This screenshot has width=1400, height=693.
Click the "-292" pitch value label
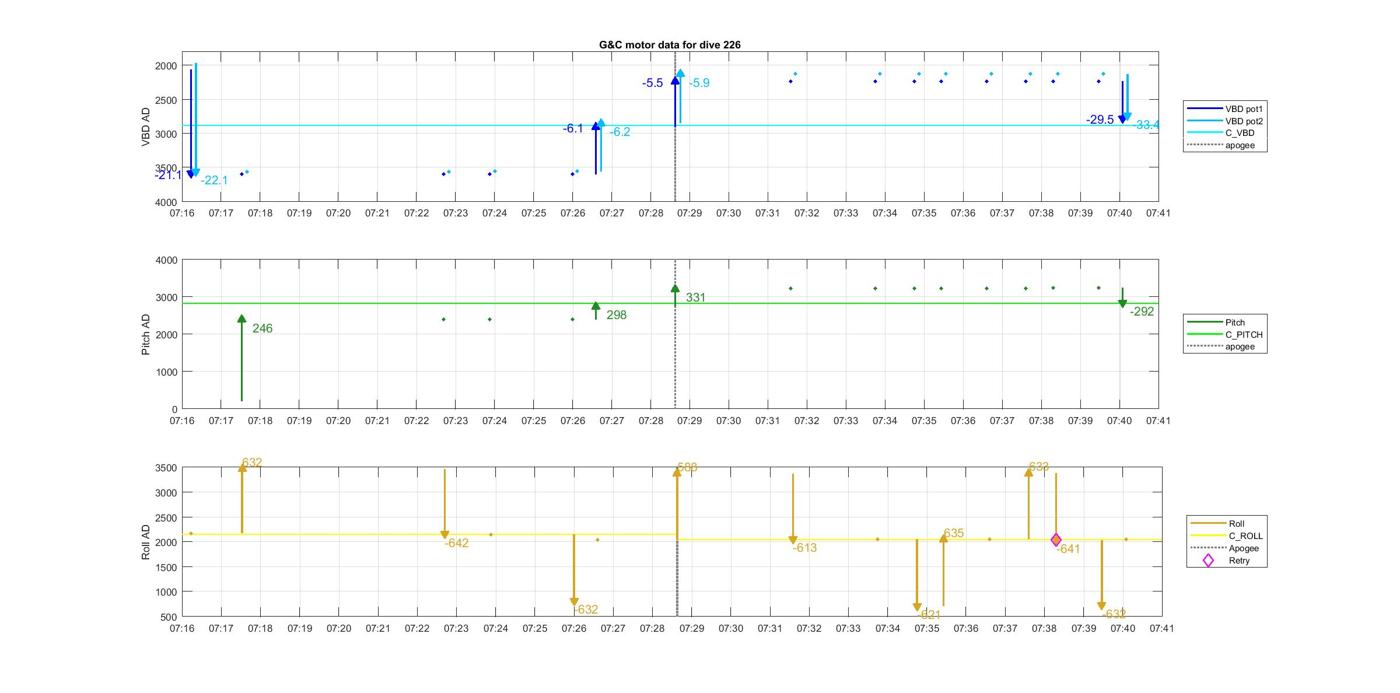(1142, 312)
